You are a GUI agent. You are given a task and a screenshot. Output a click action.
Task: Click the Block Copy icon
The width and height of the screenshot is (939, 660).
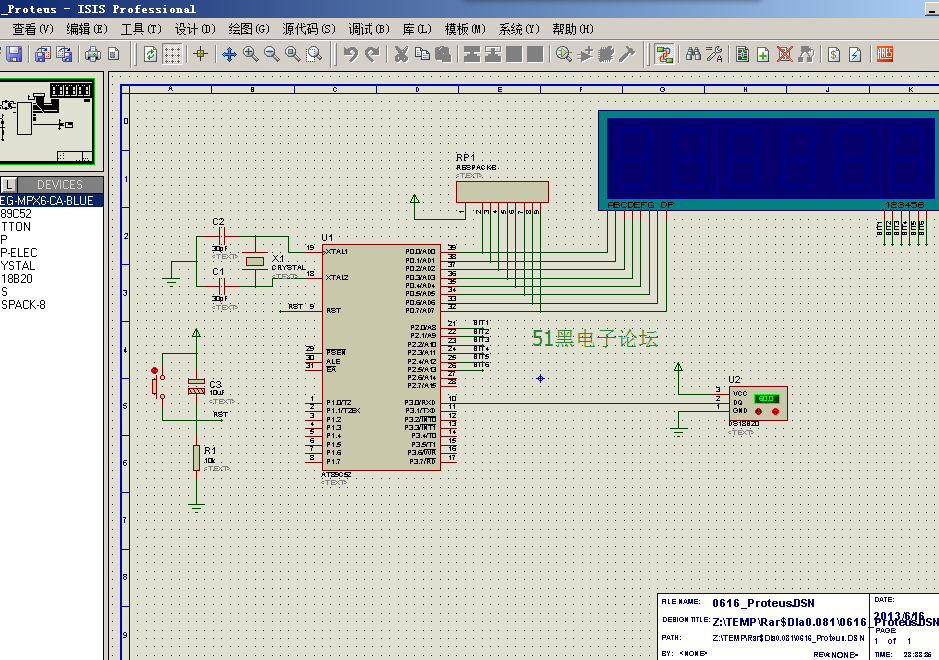472,55
